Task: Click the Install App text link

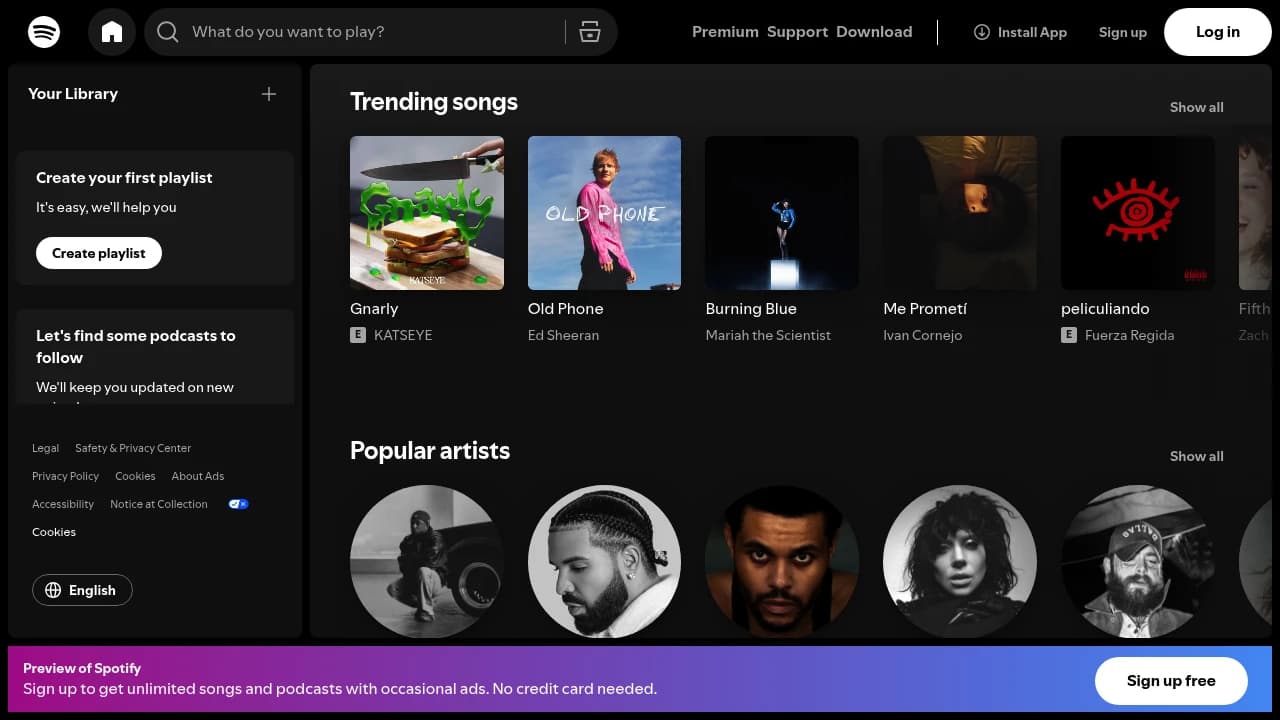Action: click(x=1032, y=32)
